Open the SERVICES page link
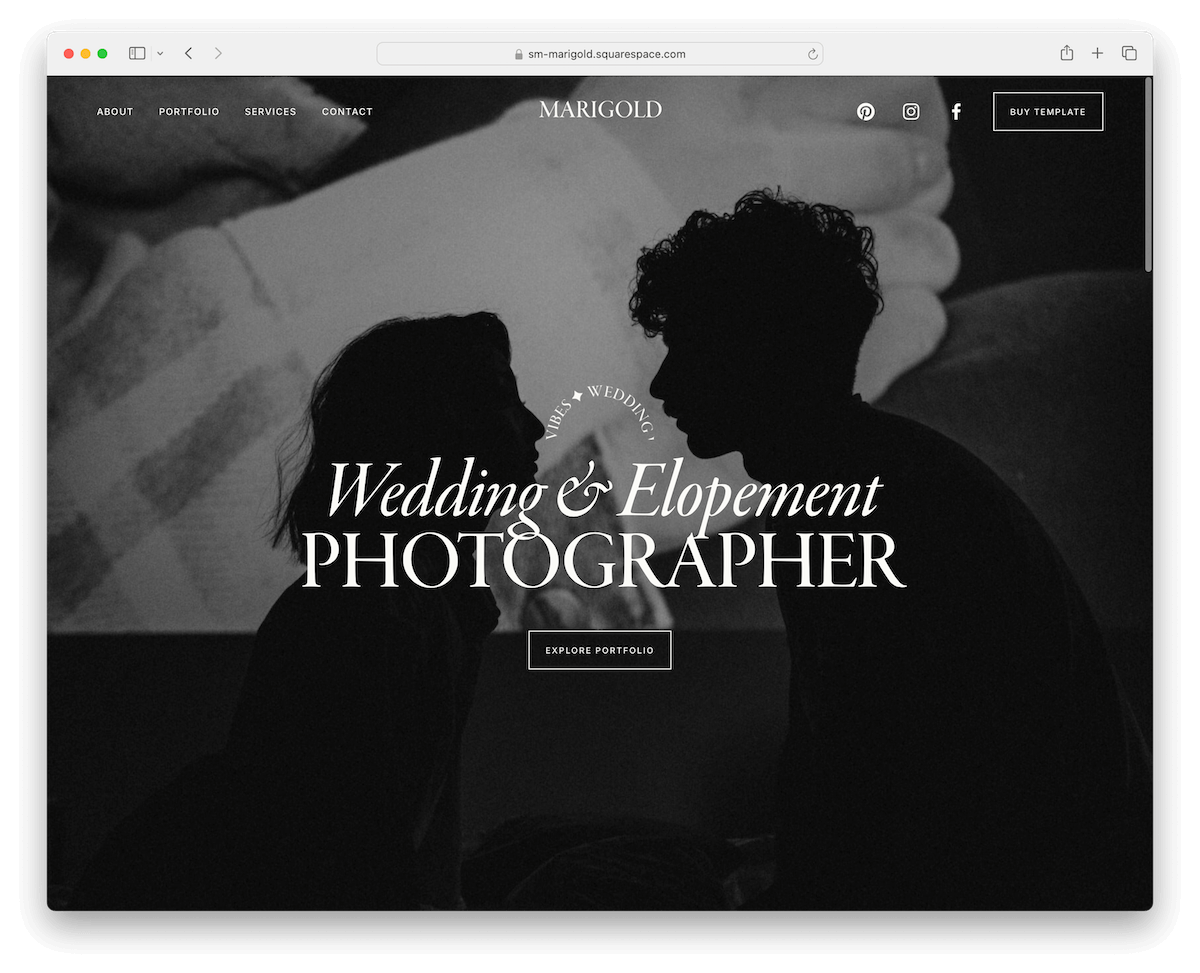Screen dimensions: 1200x973 click(270, 111)
